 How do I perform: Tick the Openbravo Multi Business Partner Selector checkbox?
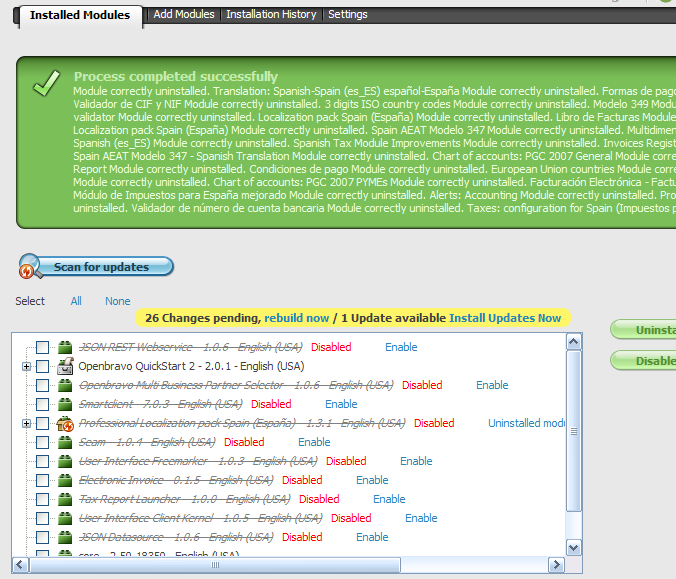coord(42,385)
